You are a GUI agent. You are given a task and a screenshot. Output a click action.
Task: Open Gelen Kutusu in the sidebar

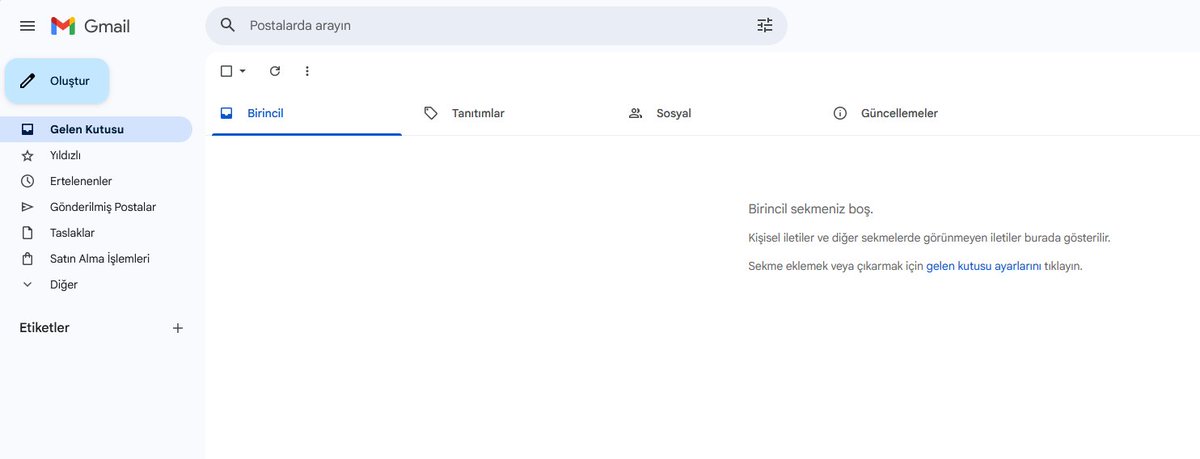coord(96,129)
